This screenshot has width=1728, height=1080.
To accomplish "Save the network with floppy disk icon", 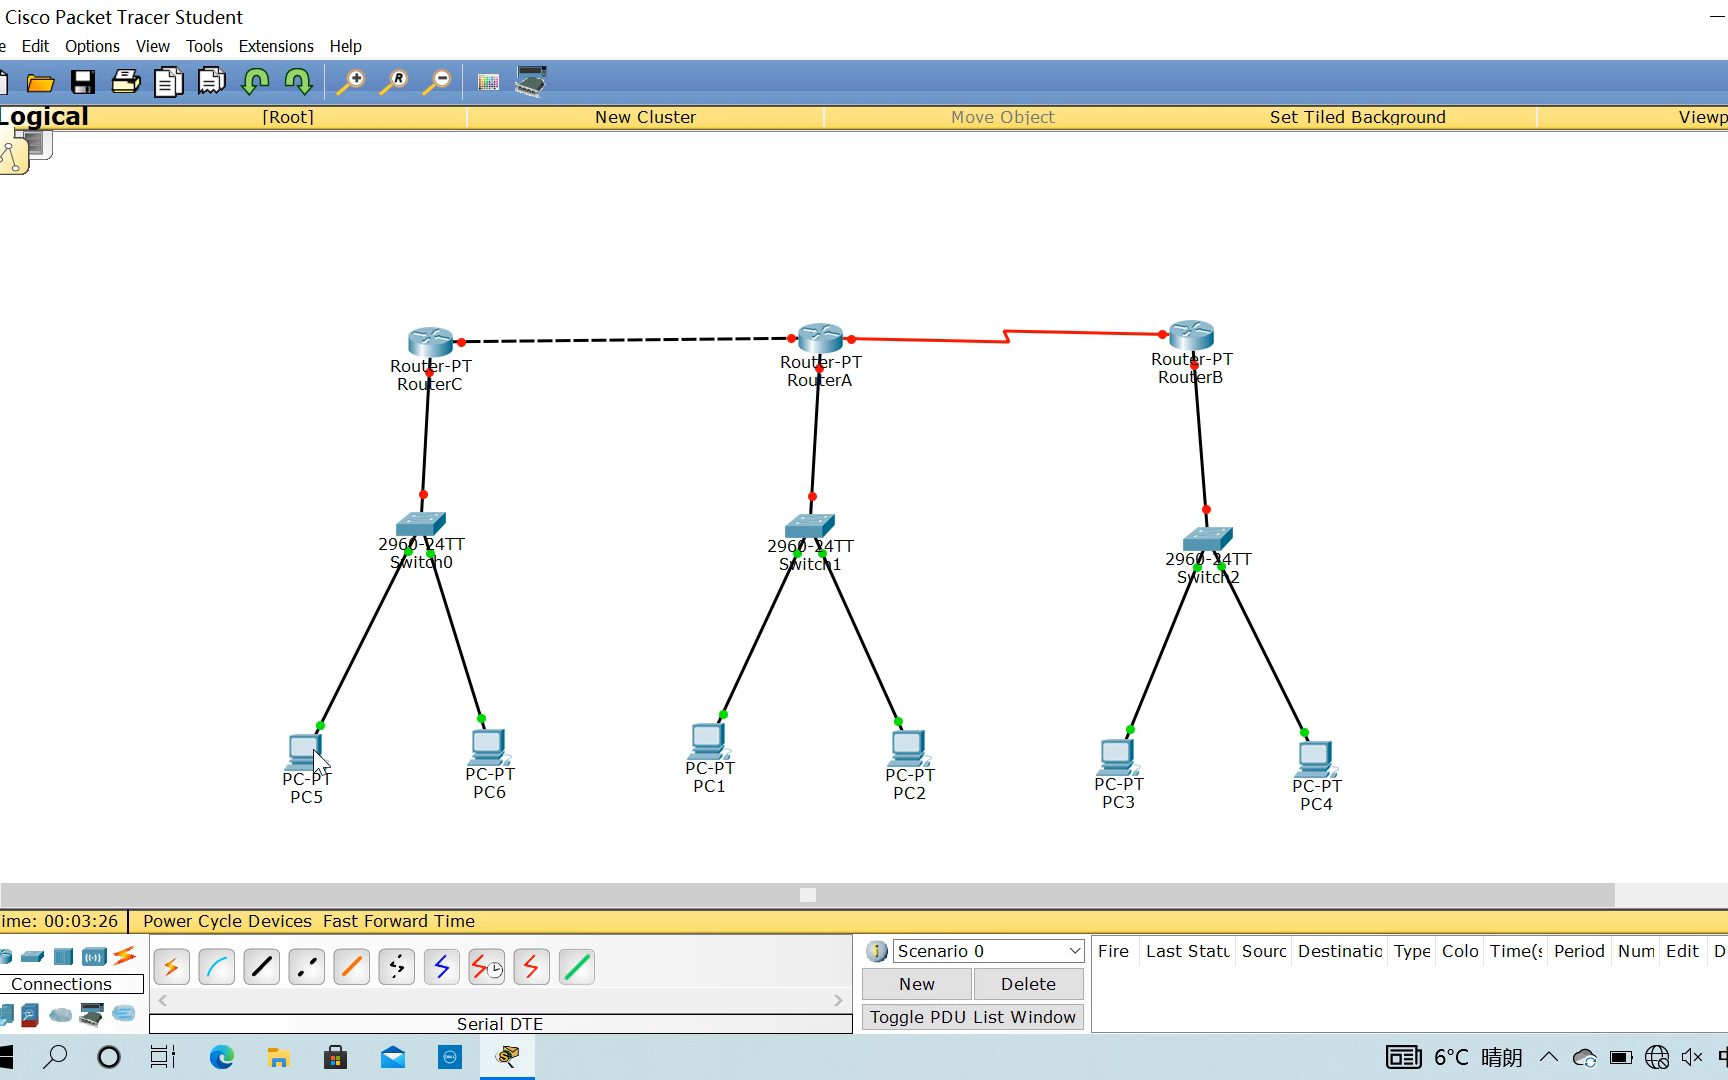I will point(83,82).
